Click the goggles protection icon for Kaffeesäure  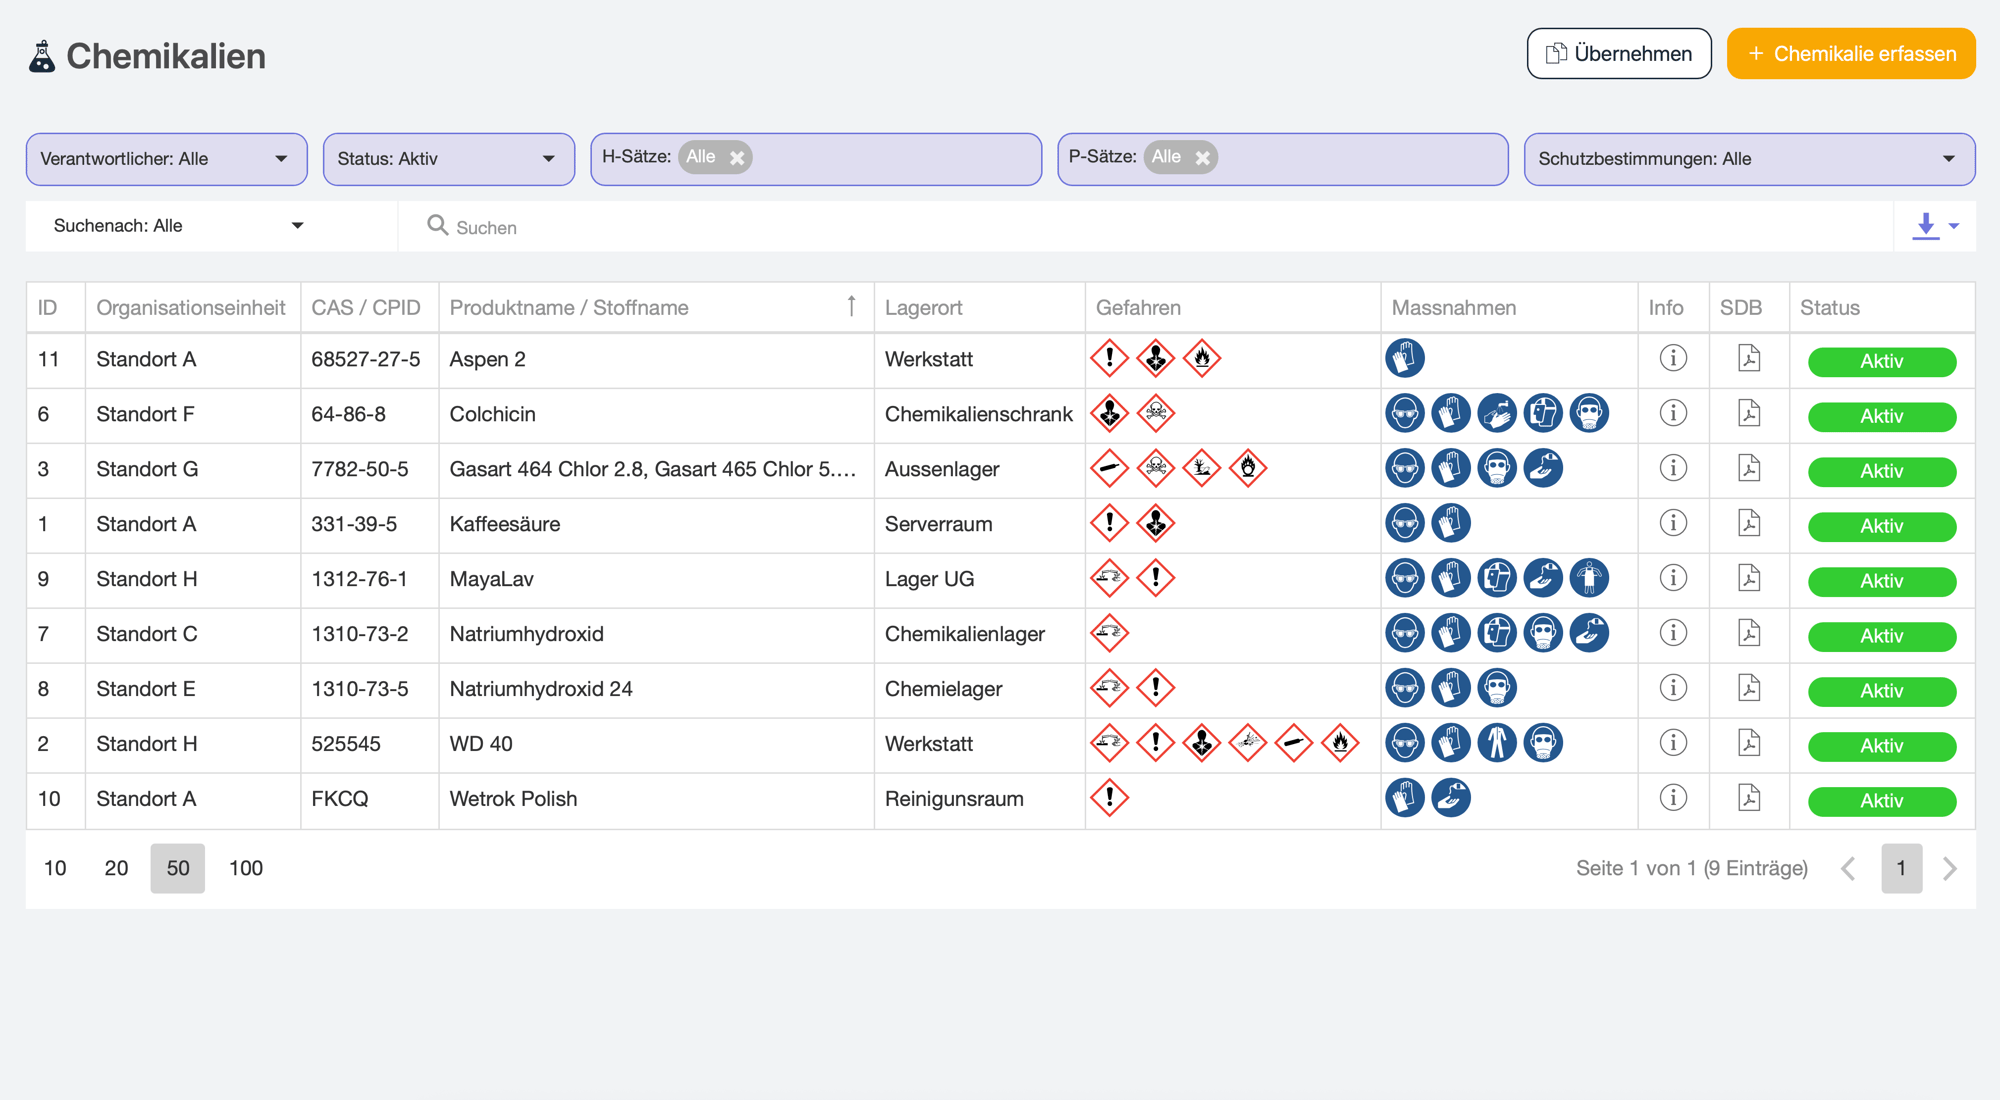click(x=1405, y=523)
